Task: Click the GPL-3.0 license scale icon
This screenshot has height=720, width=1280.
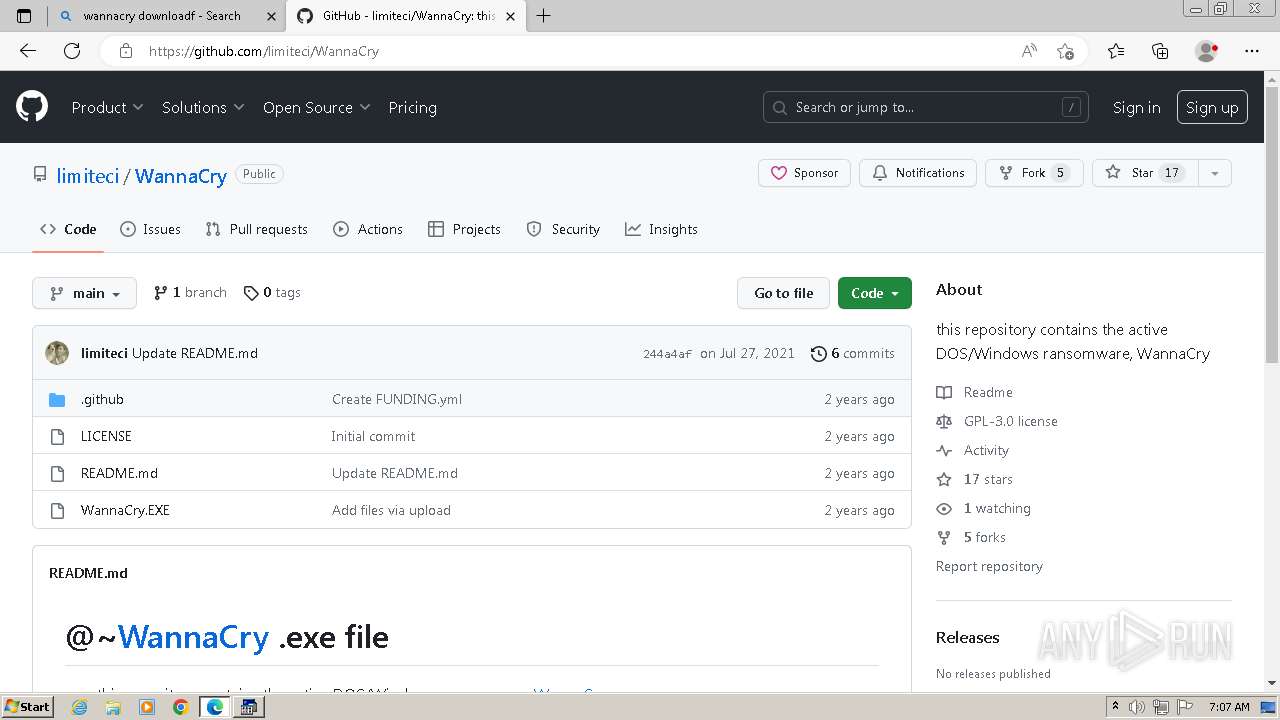Action: click(944, 421)
